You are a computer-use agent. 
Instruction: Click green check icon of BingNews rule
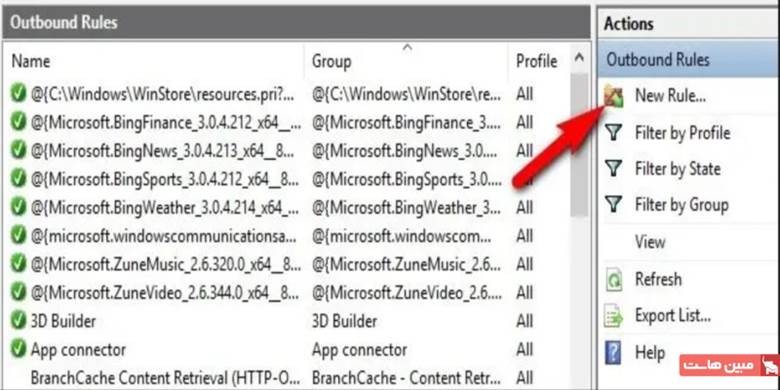tap(18, 150)
